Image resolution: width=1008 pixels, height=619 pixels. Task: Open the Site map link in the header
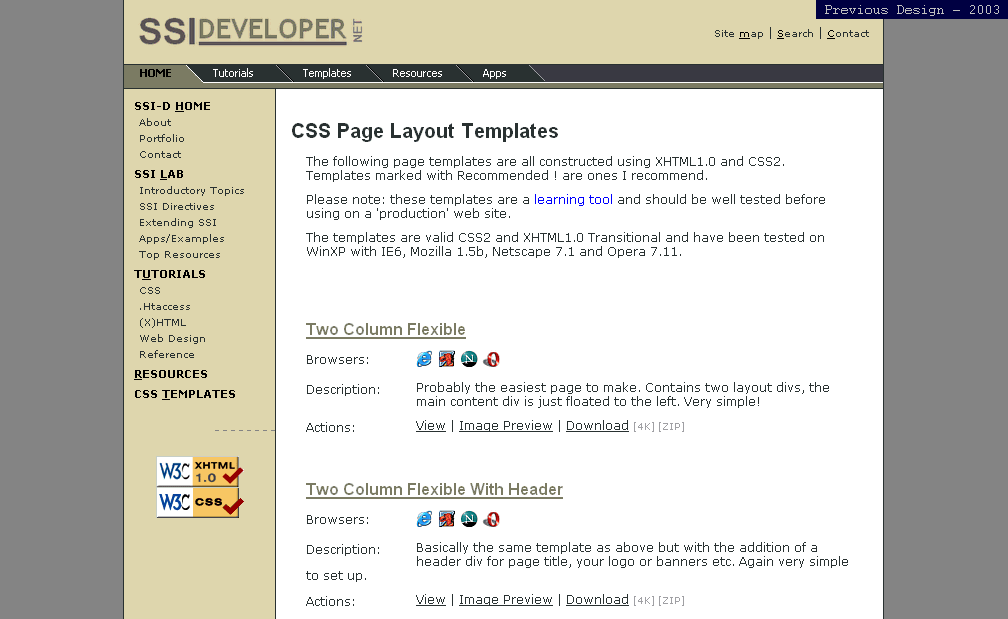click(x=738, y=34)
